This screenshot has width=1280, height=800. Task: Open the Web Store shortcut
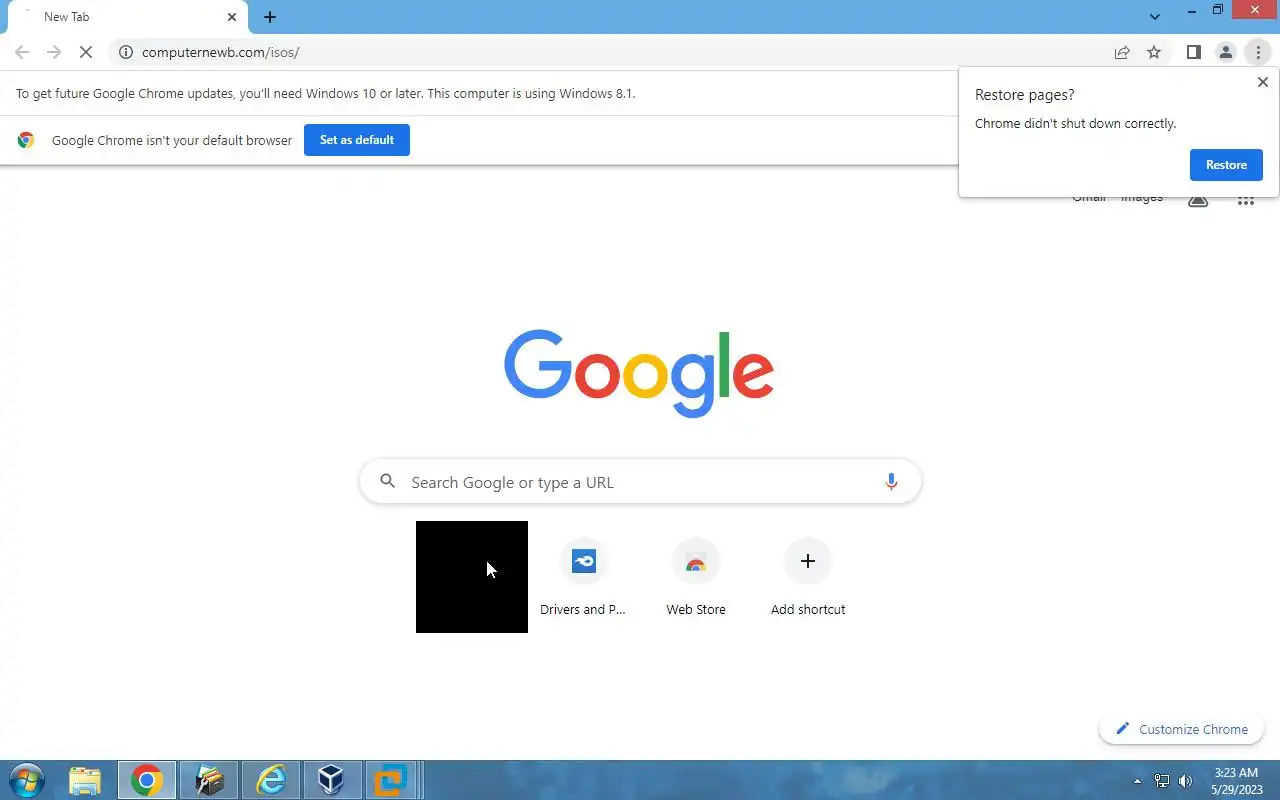coord(696,577)
